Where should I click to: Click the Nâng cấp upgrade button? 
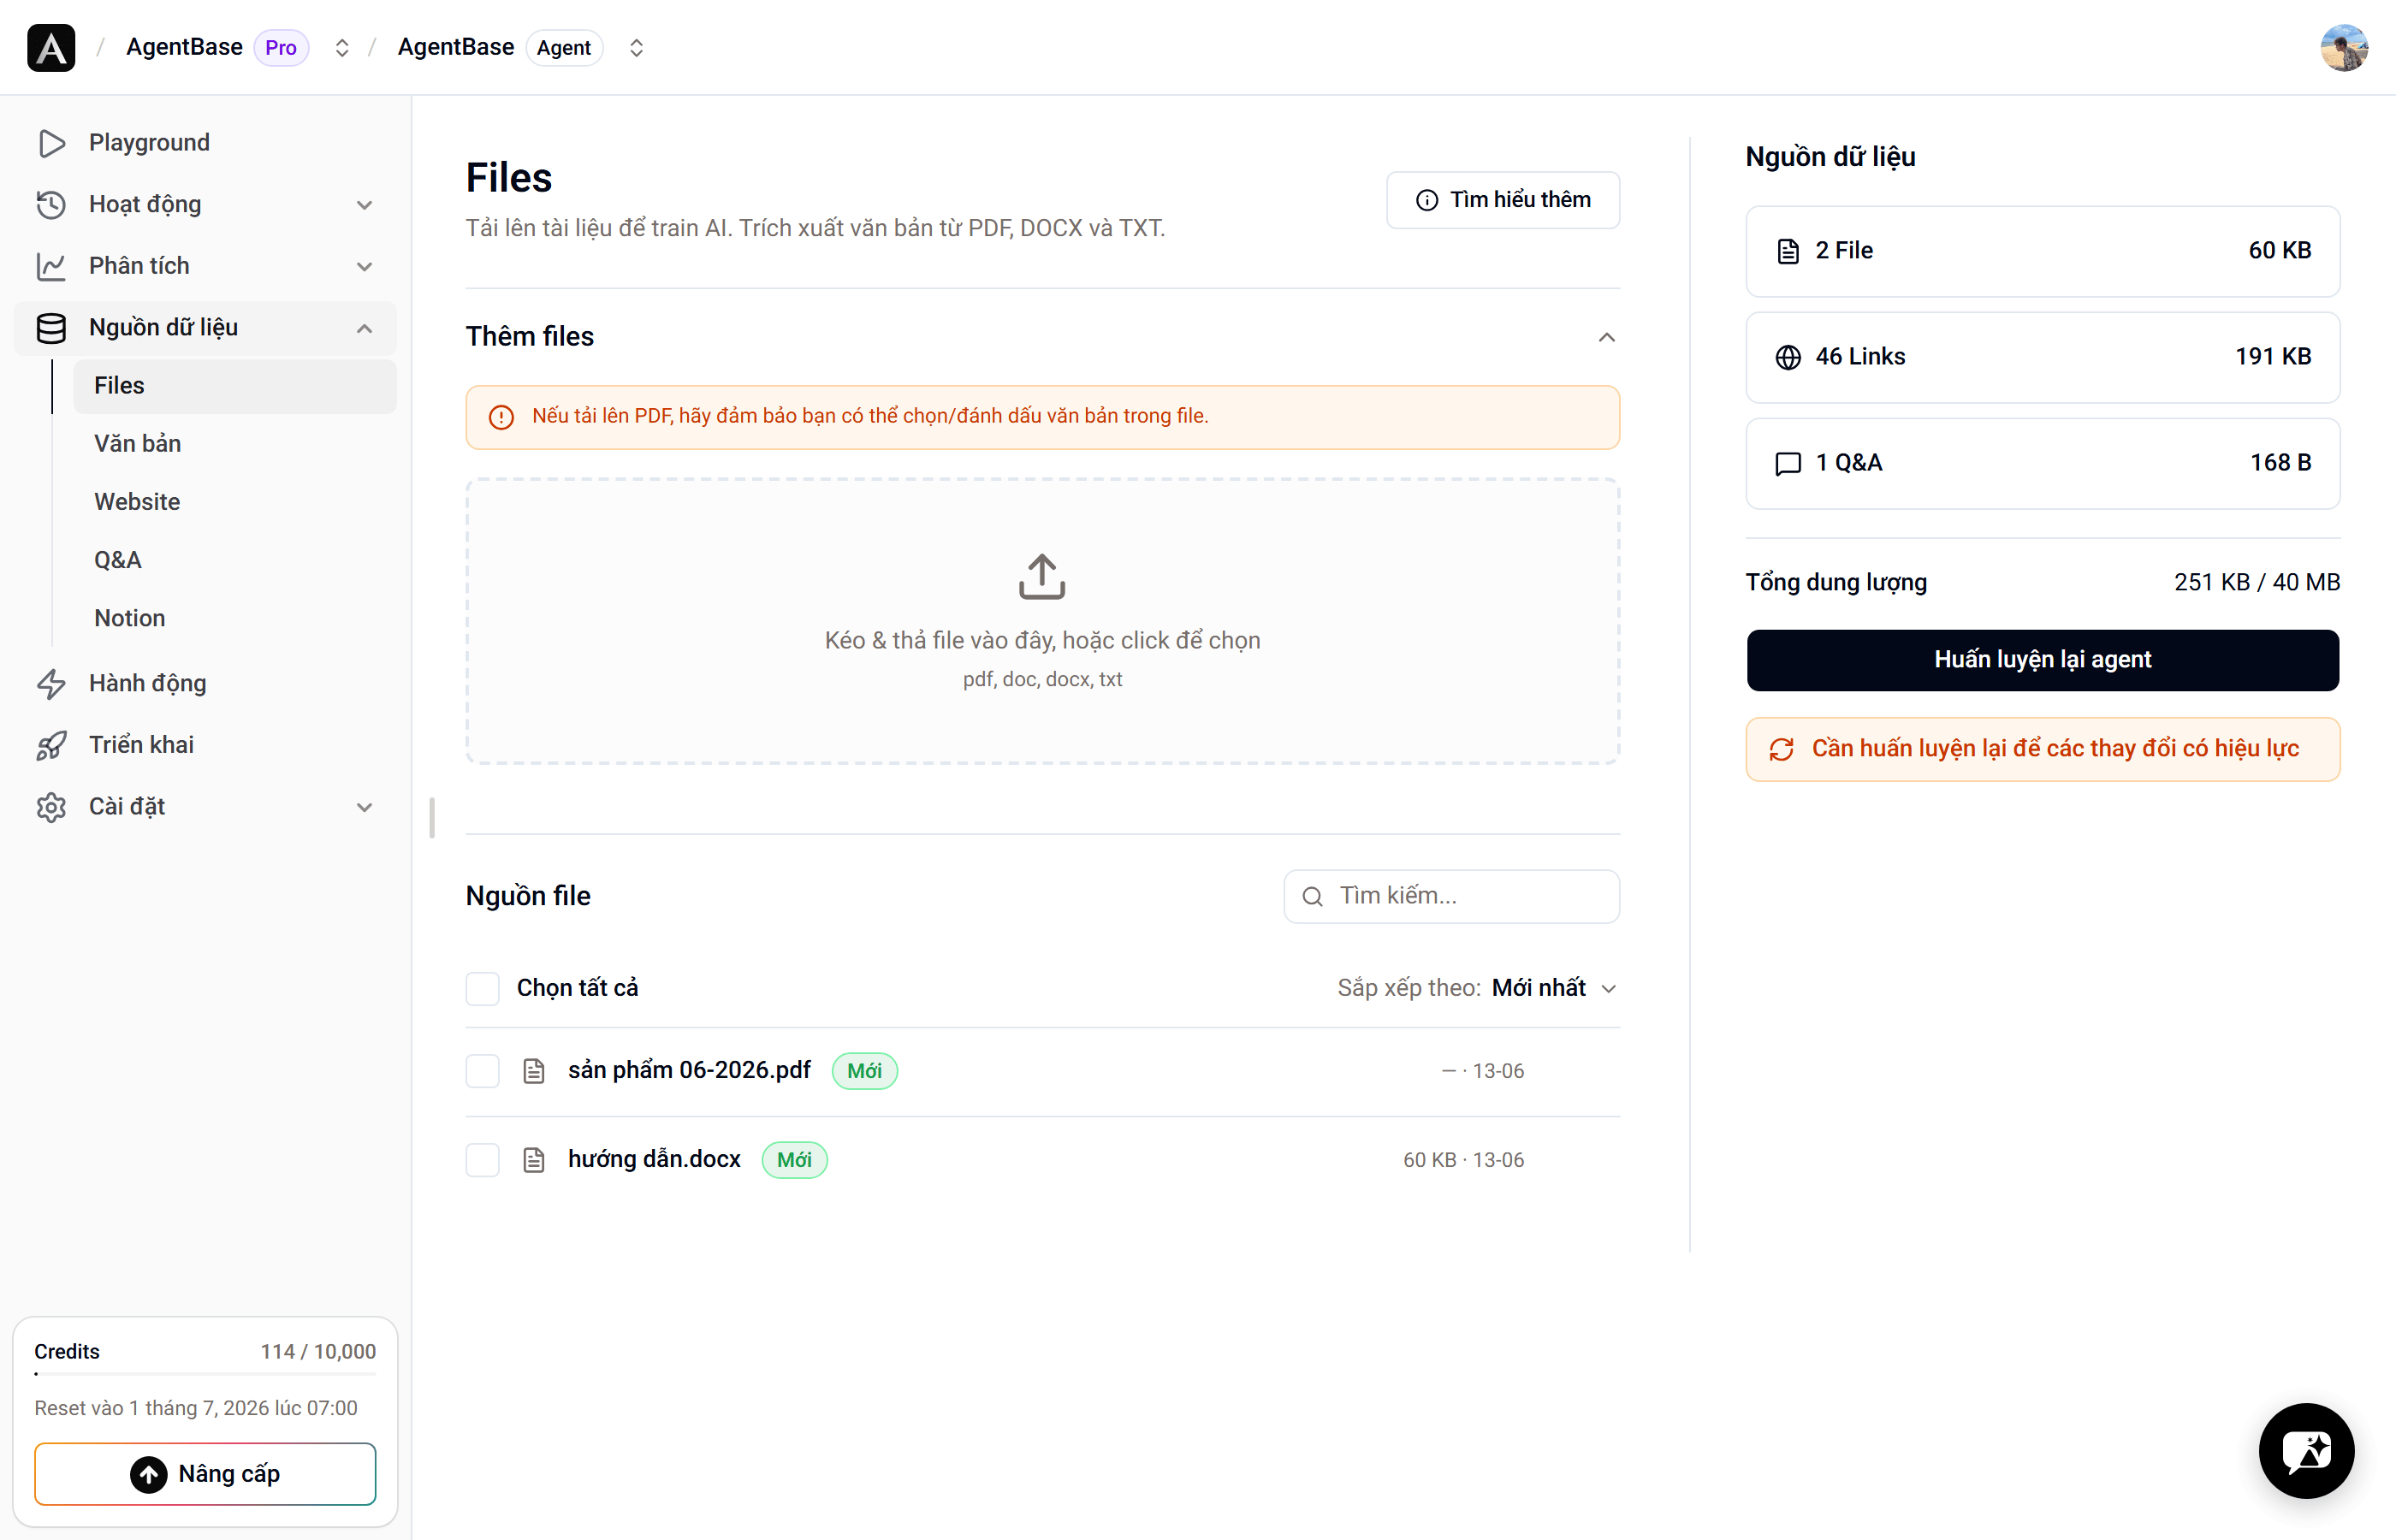tap(205, 1474)
